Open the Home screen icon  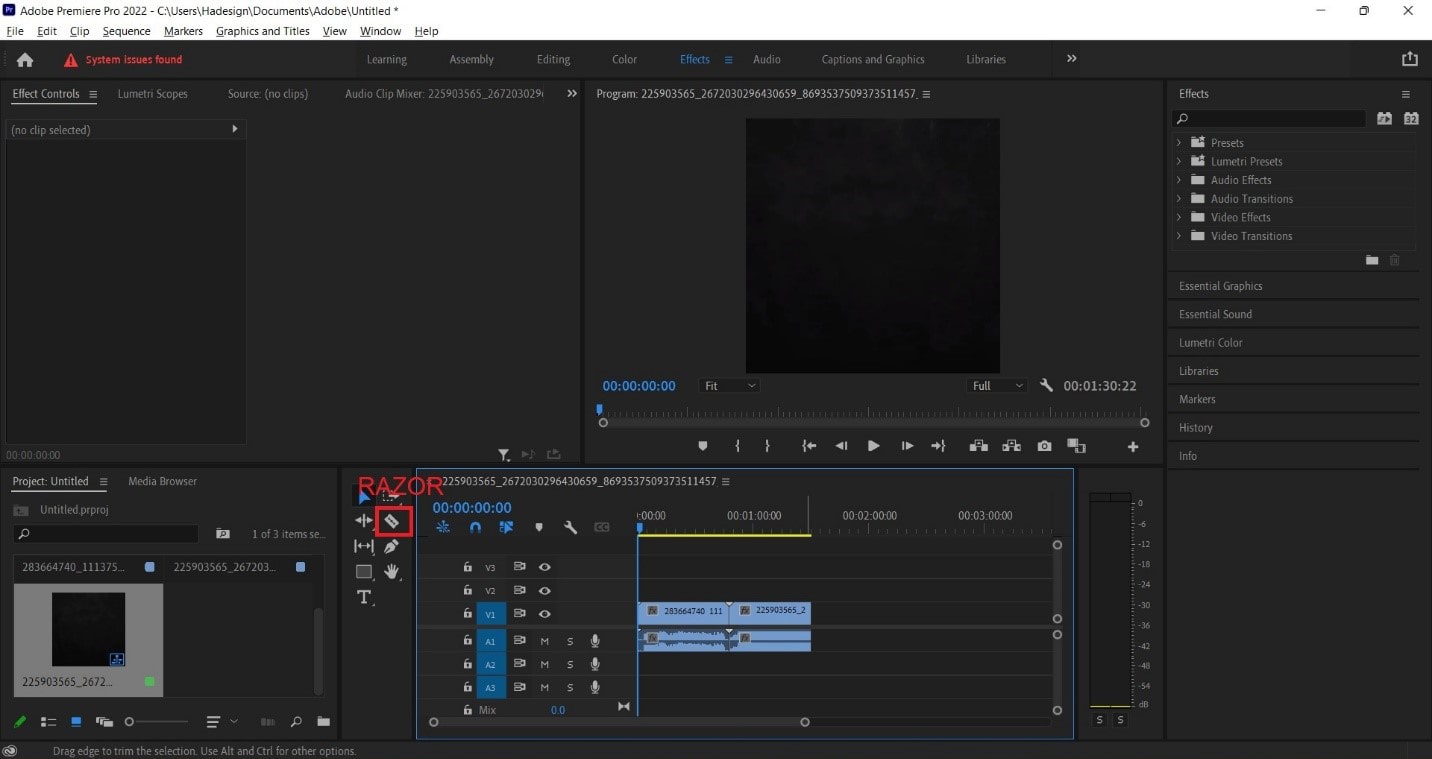coord(25,60)
